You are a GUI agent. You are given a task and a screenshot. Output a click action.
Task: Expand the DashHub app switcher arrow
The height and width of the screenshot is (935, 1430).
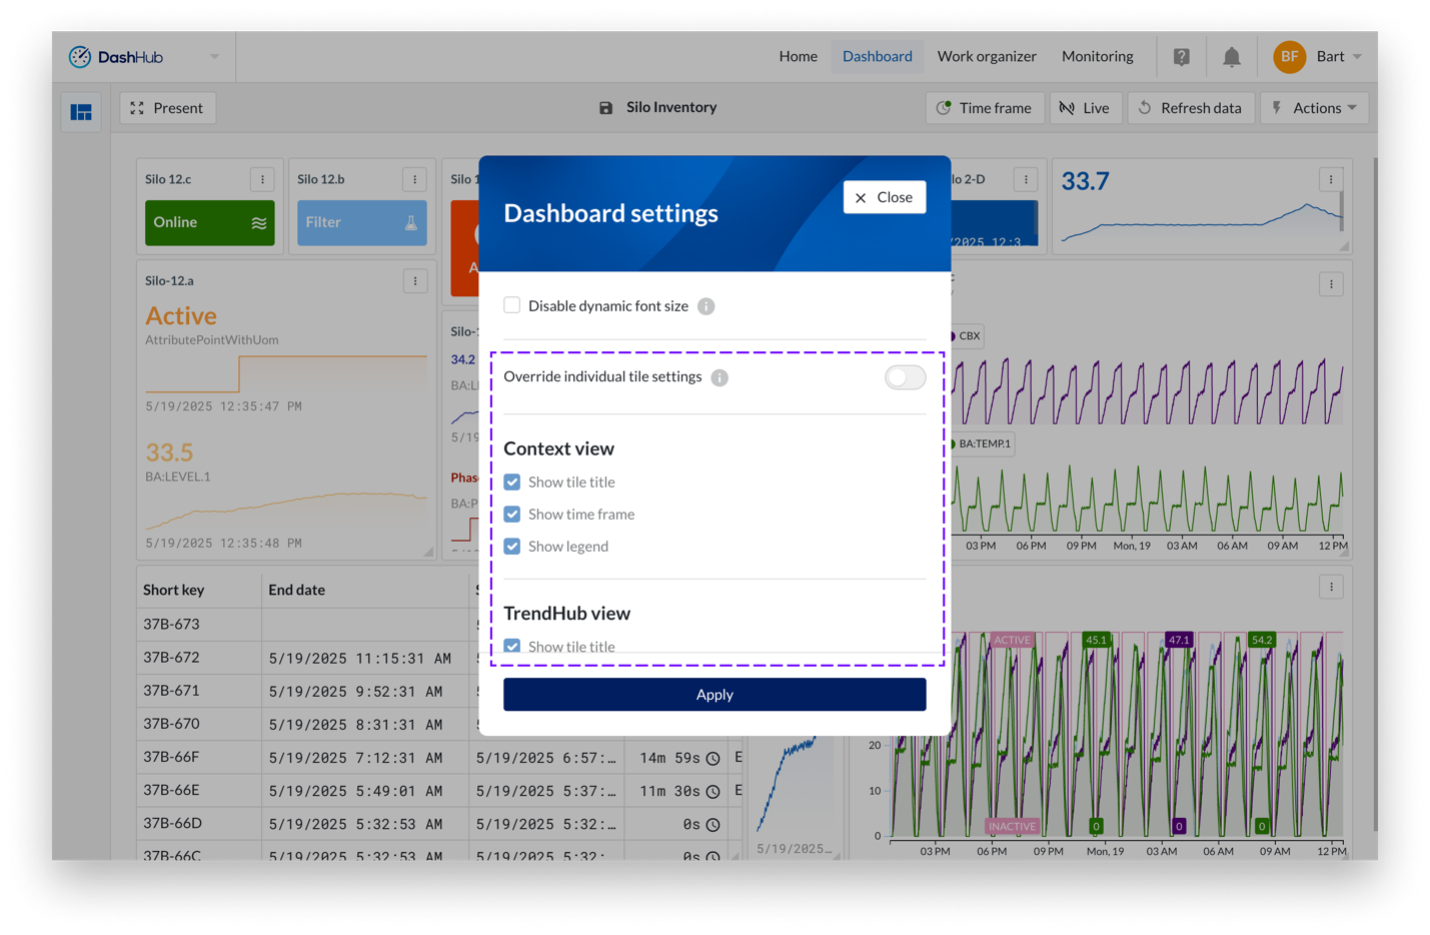point(214,57)
